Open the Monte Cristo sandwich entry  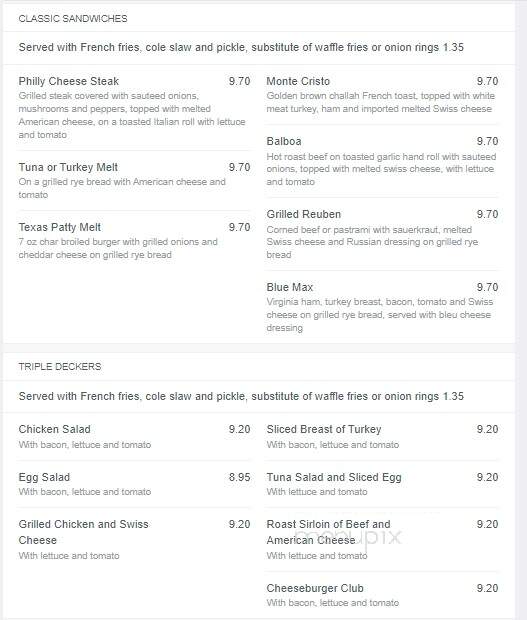coord(298,81)
